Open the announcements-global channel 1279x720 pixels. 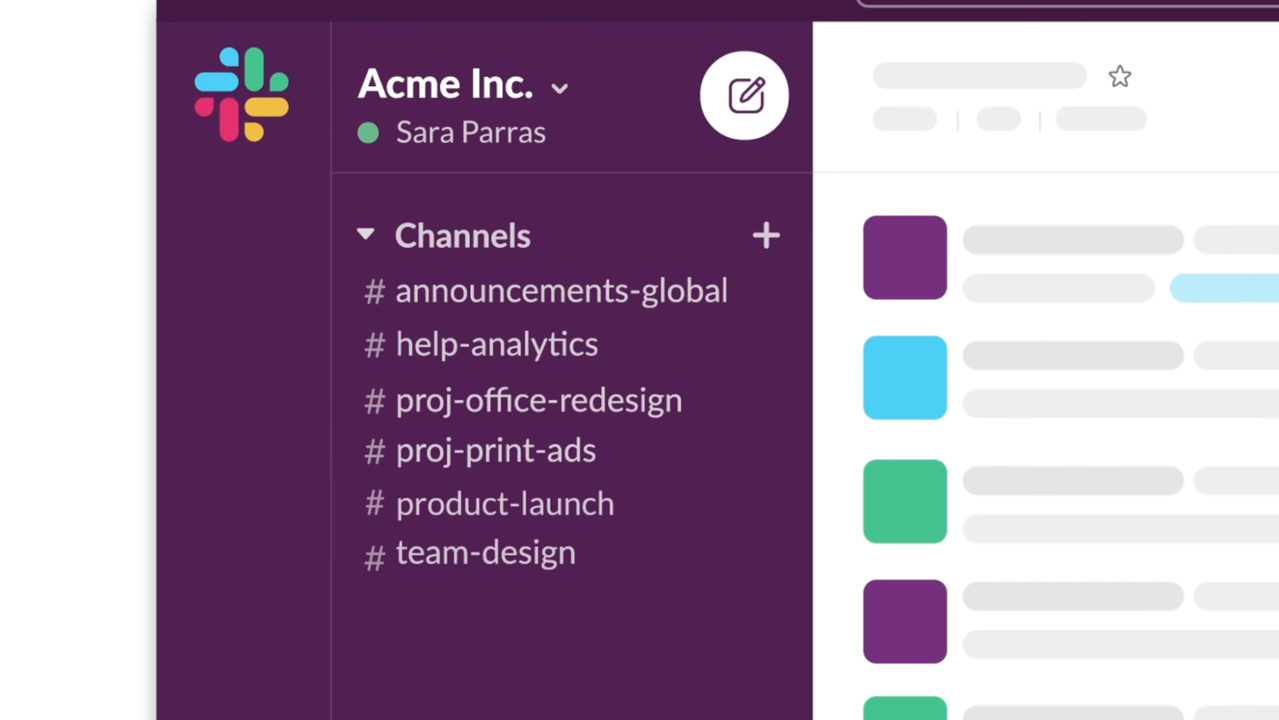pos(561,291)
